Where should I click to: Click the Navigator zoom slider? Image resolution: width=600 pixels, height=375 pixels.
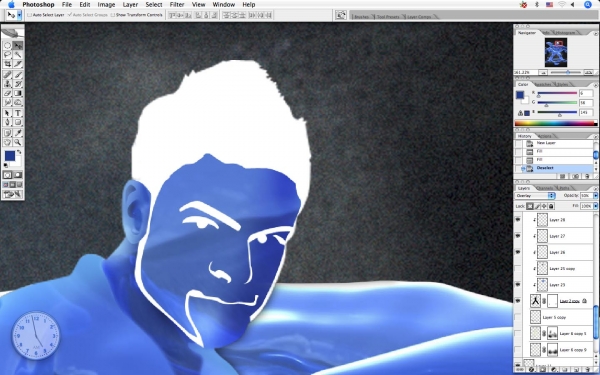pyautogui.click(x=566, y=72)
